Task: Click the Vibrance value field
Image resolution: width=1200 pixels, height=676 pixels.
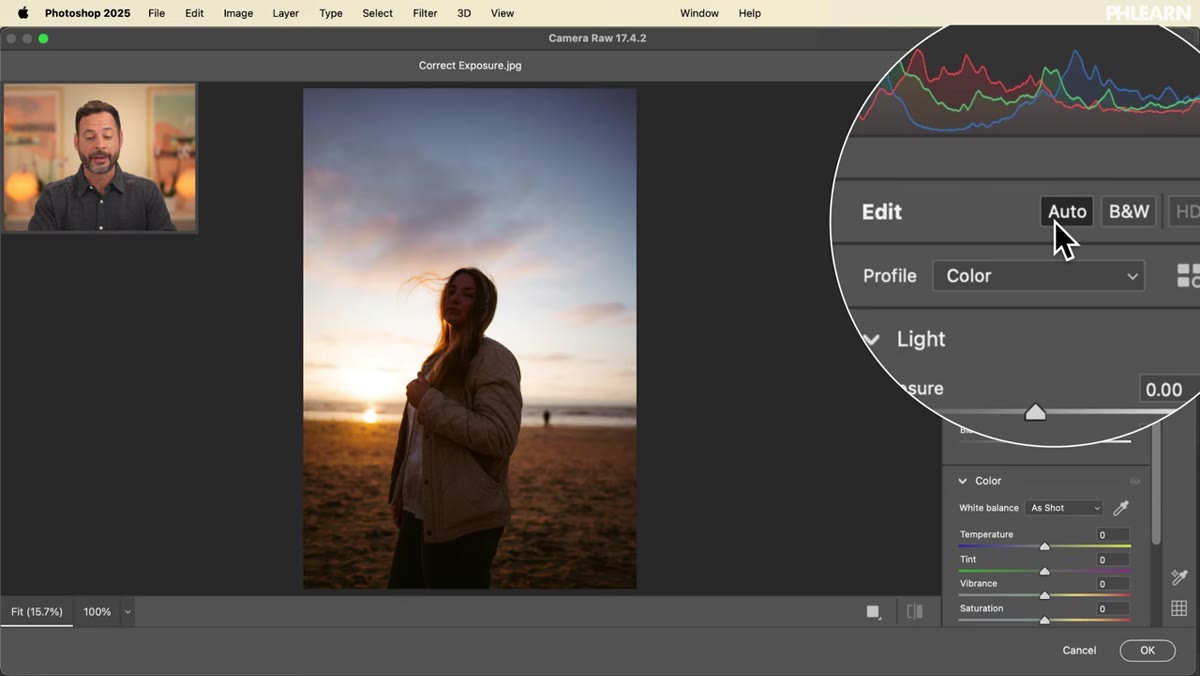Action: [x=1114, y=584]
